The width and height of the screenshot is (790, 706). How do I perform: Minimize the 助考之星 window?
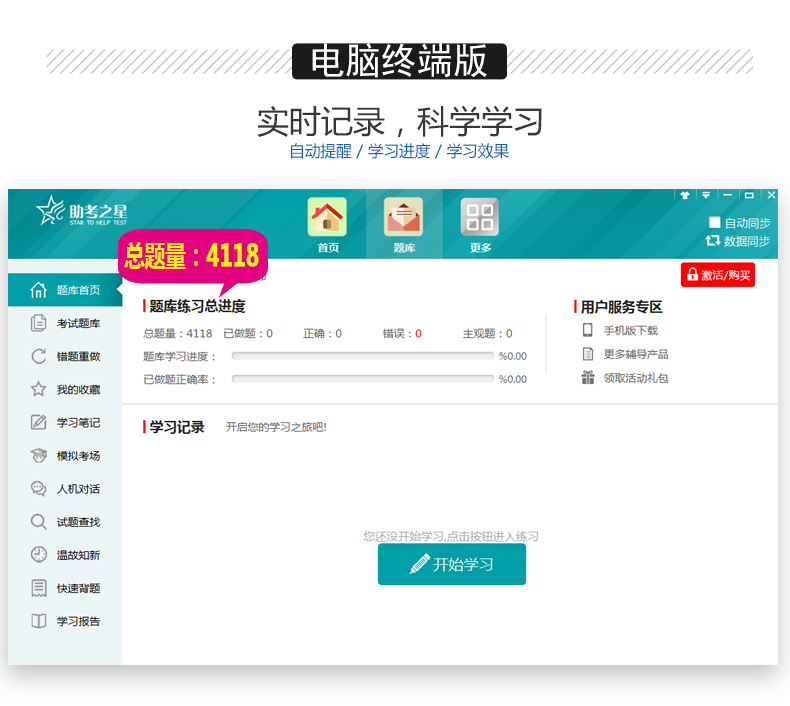tap(728, 195)
